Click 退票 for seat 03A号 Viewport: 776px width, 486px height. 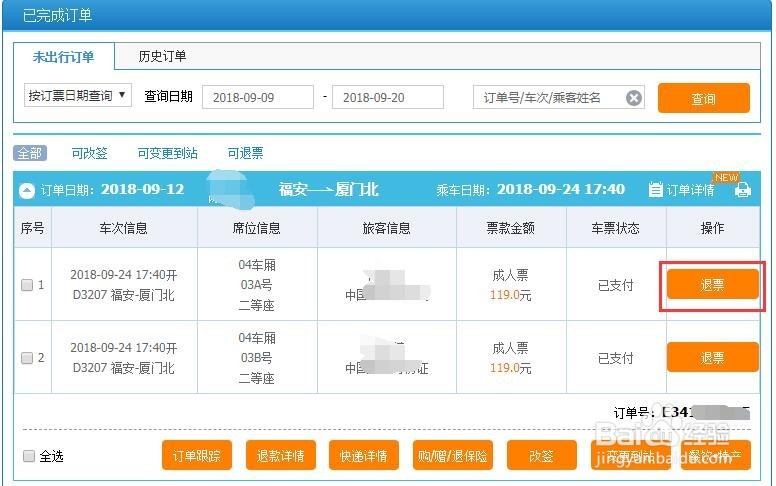(x=712, y=285)
